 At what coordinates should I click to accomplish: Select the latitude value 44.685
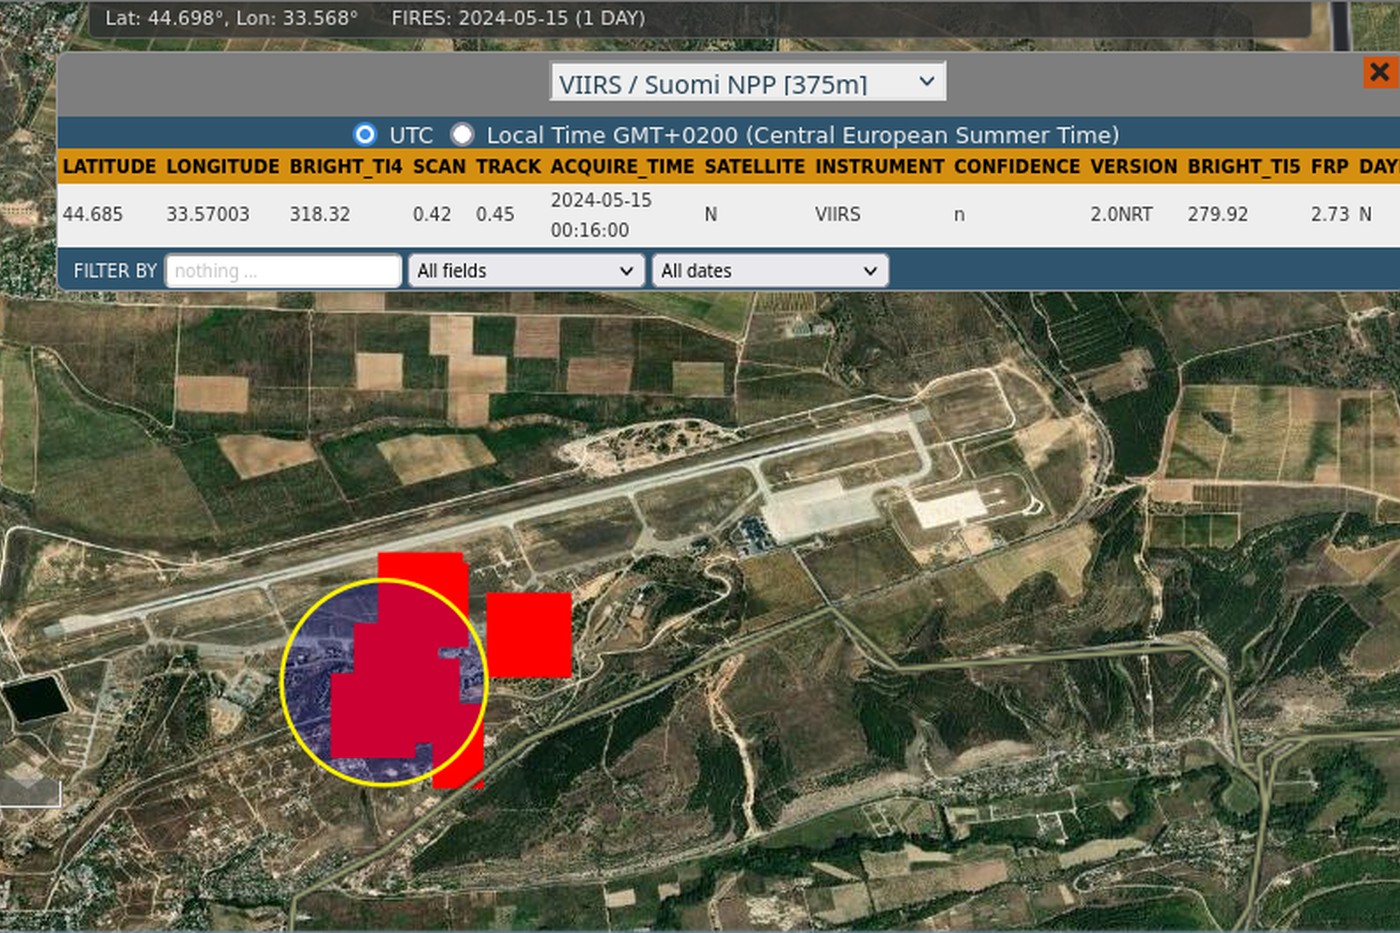tap(93, 214)
